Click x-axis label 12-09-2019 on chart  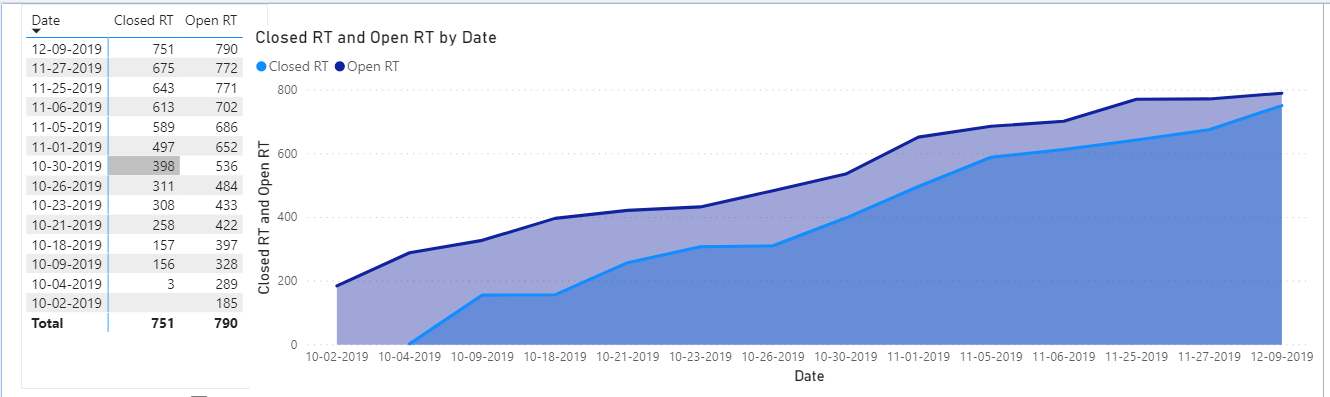1281,356
